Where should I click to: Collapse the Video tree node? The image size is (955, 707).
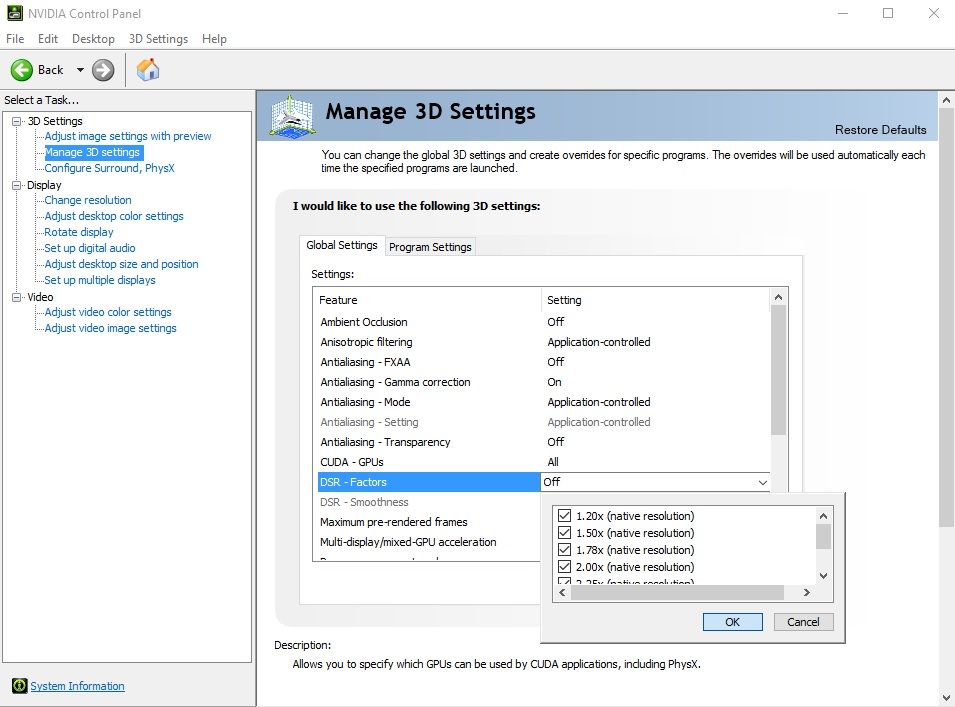tap(17, 297)
